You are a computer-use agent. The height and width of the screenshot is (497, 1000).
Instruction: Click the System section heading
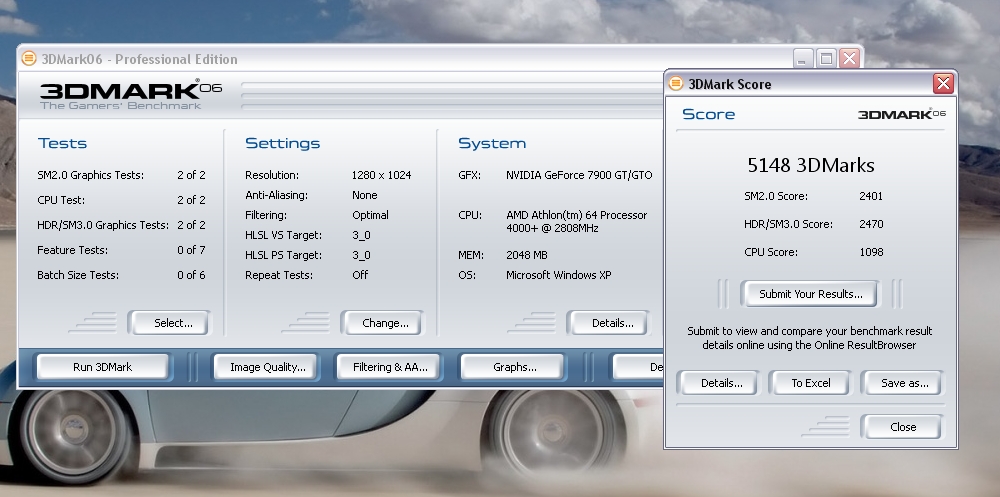pos(492,143)
